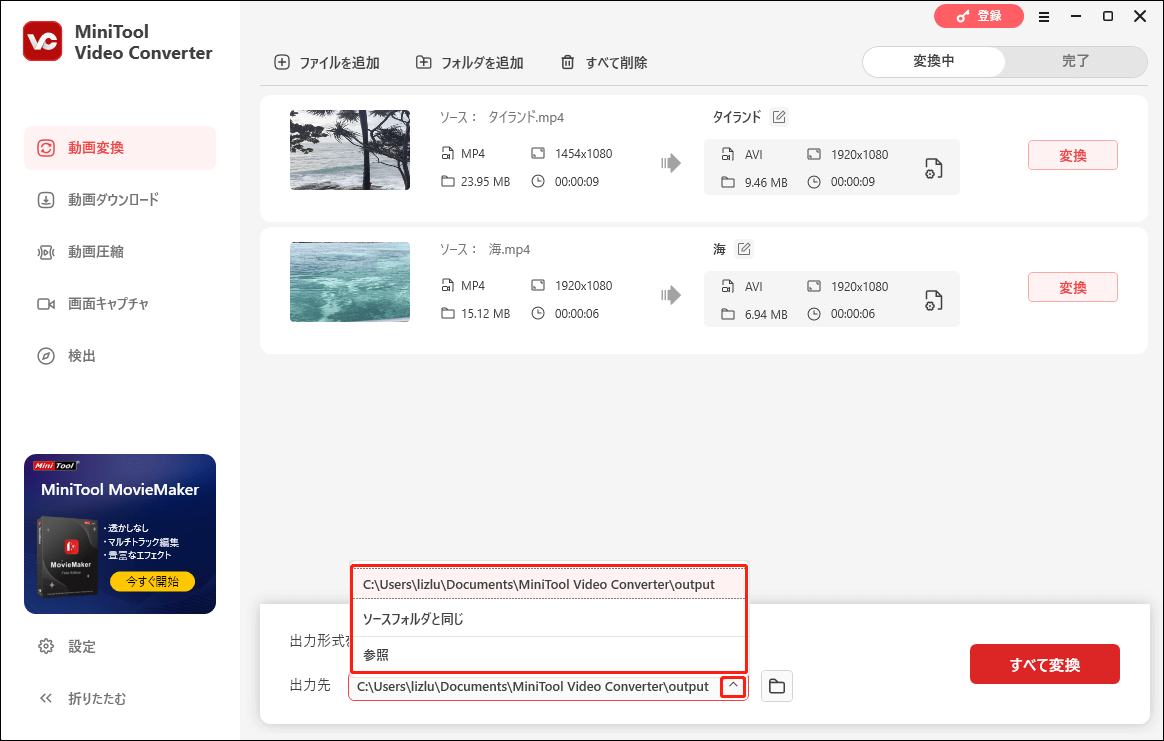Image resolution: width=1164 pixels, height=741 pixels.
Task: Click ファイルを追加 button
Action: pyautogui.click(x=327, y=62)
